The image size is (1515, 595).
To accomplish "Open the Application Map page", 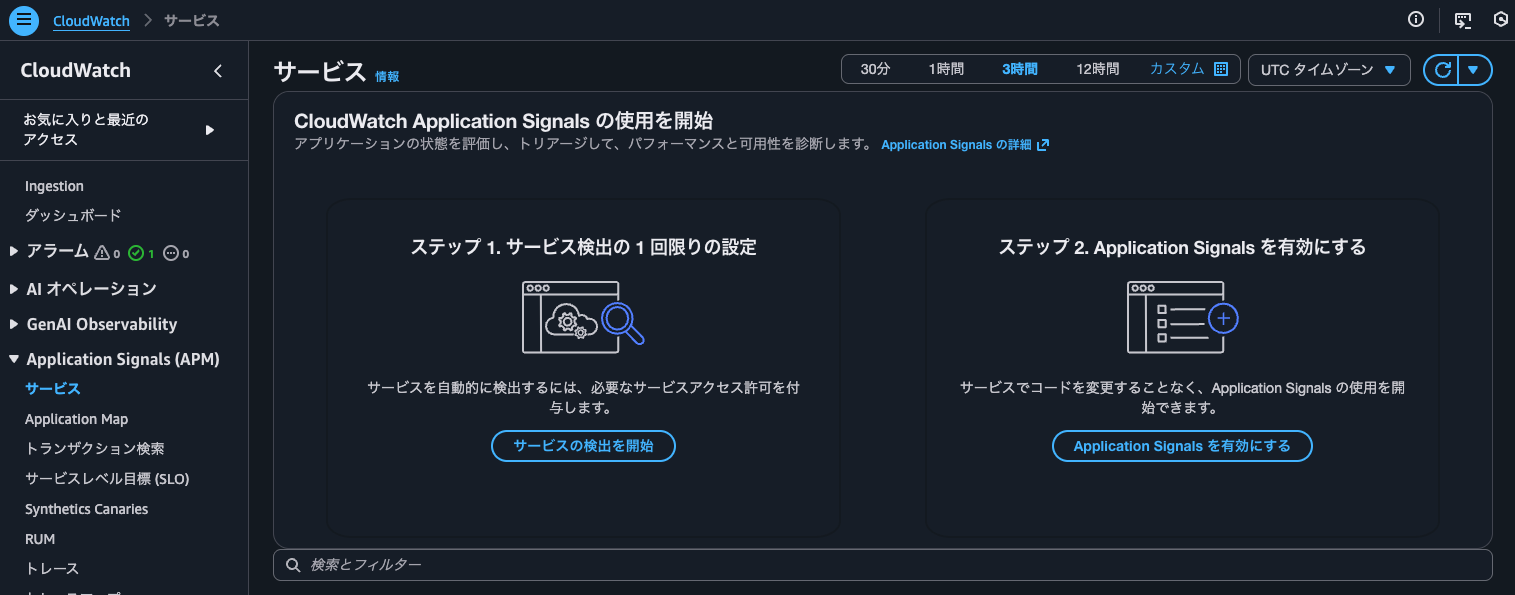I will 76,418.
